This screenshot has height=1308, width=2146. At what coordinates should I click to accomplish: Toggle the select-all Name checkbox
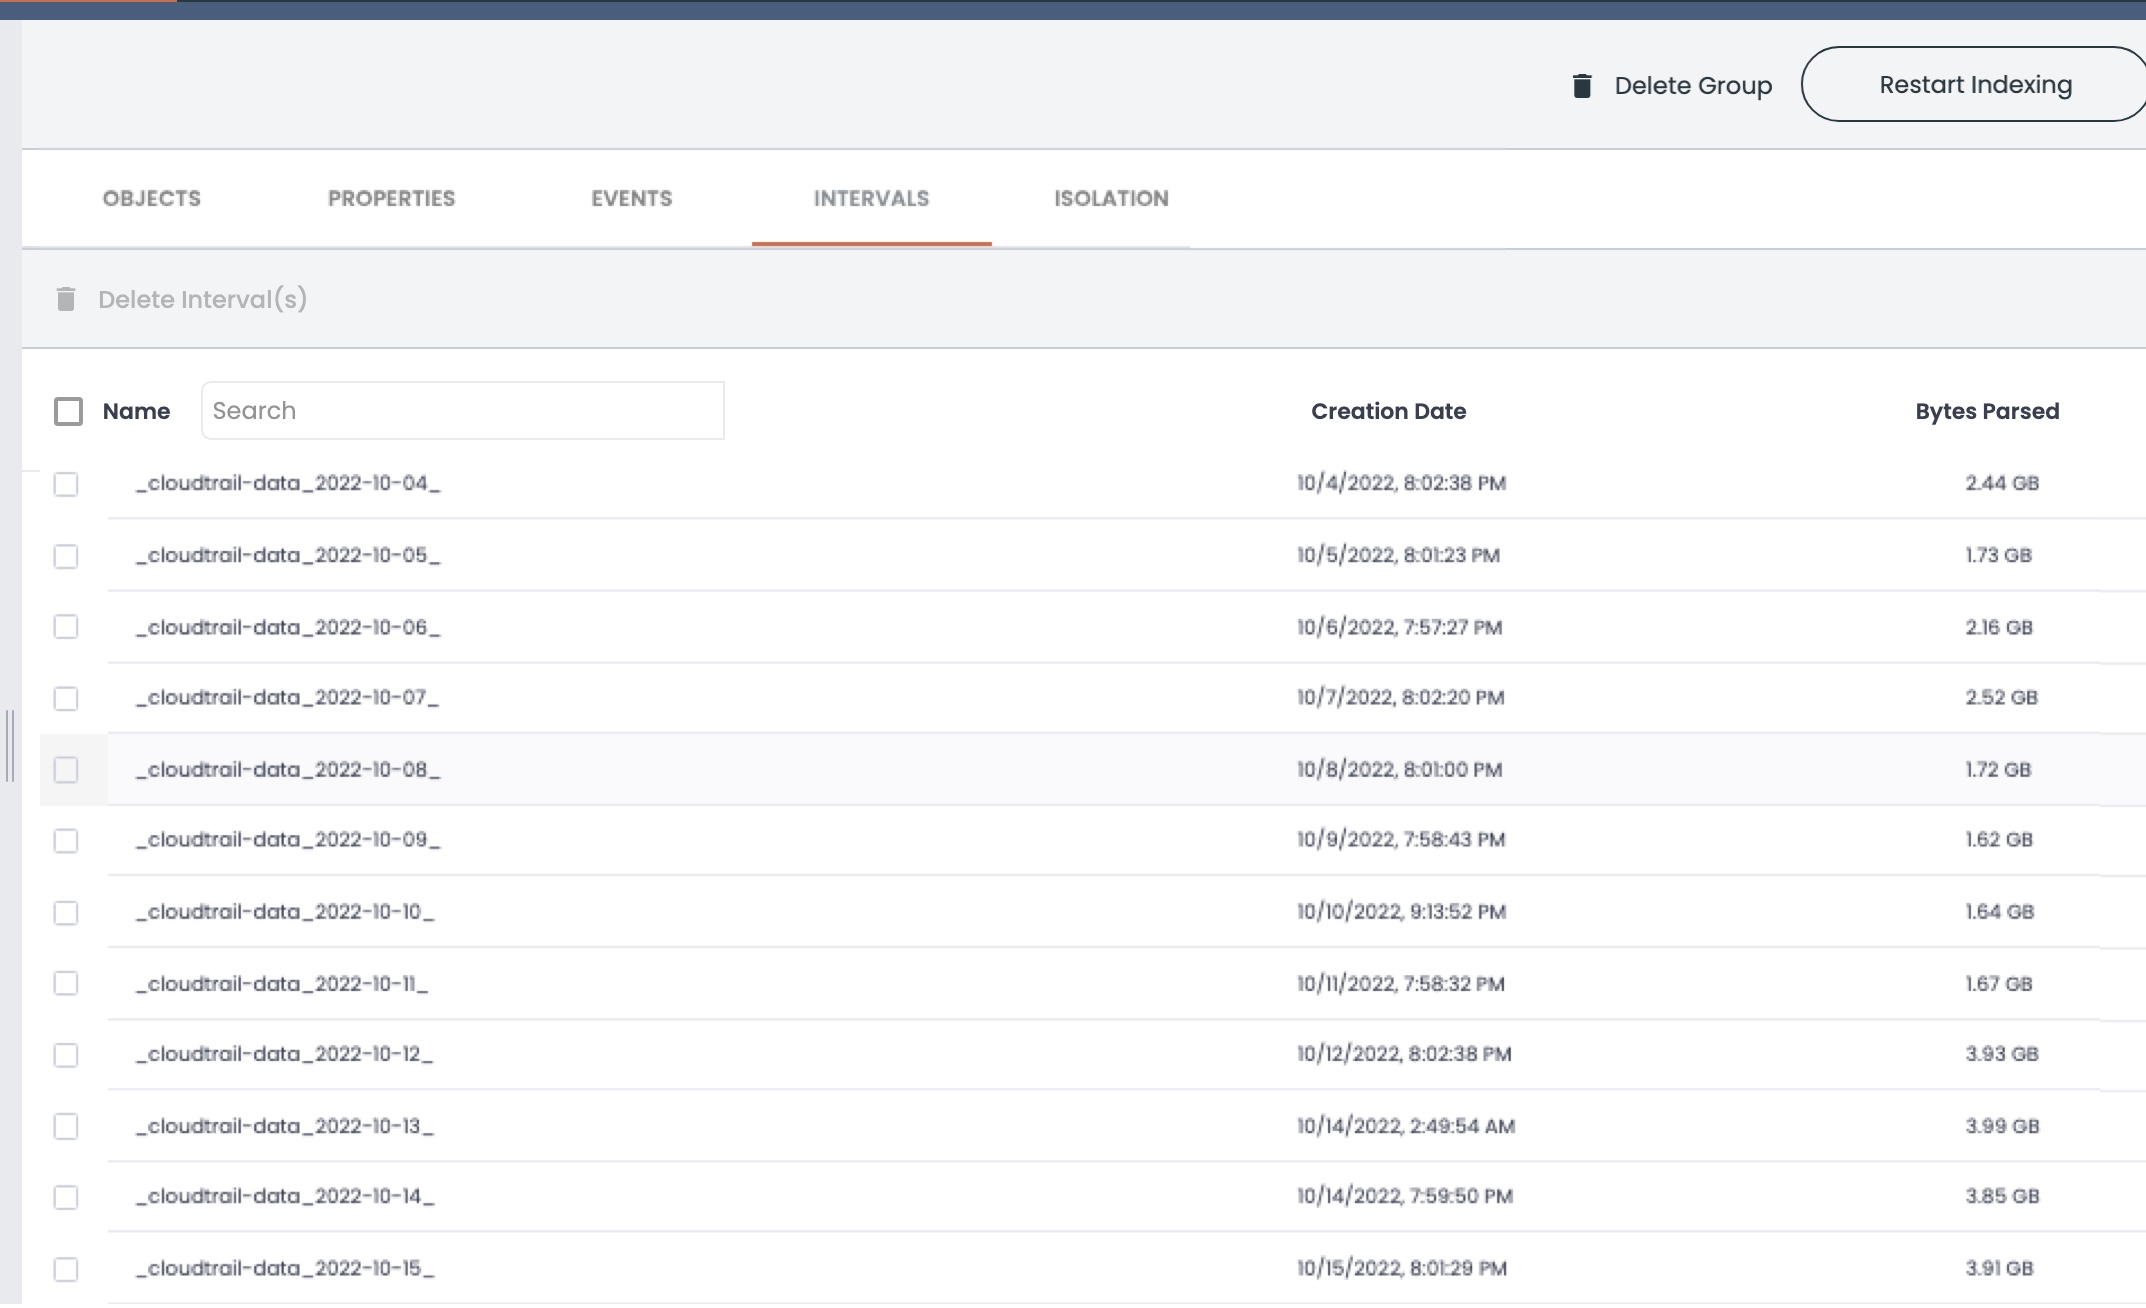[x=68, y=411]
